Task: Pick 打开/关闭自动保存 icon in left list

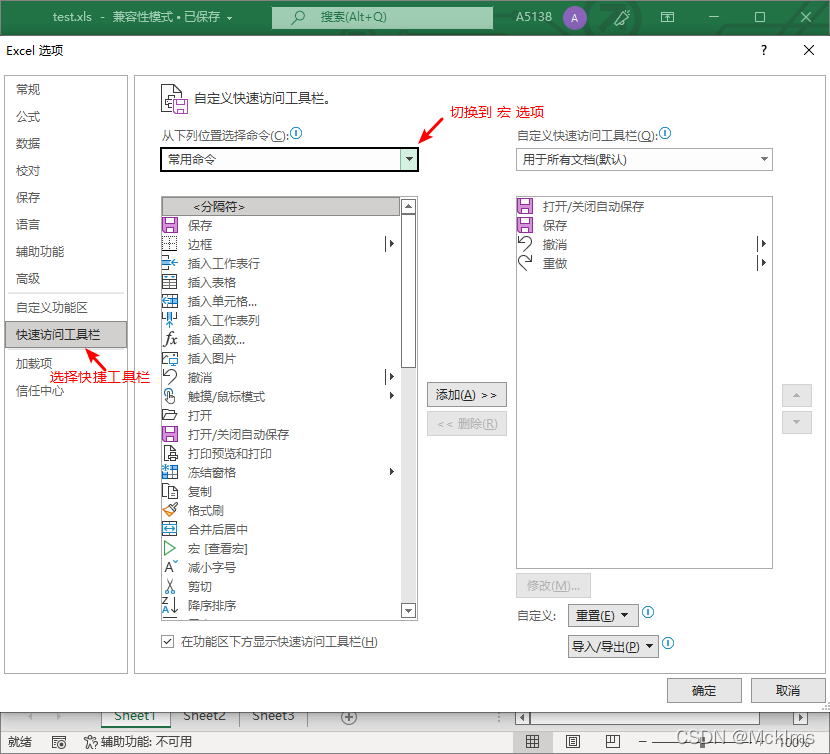Action: pyautogui.click(x=169, y=434)
